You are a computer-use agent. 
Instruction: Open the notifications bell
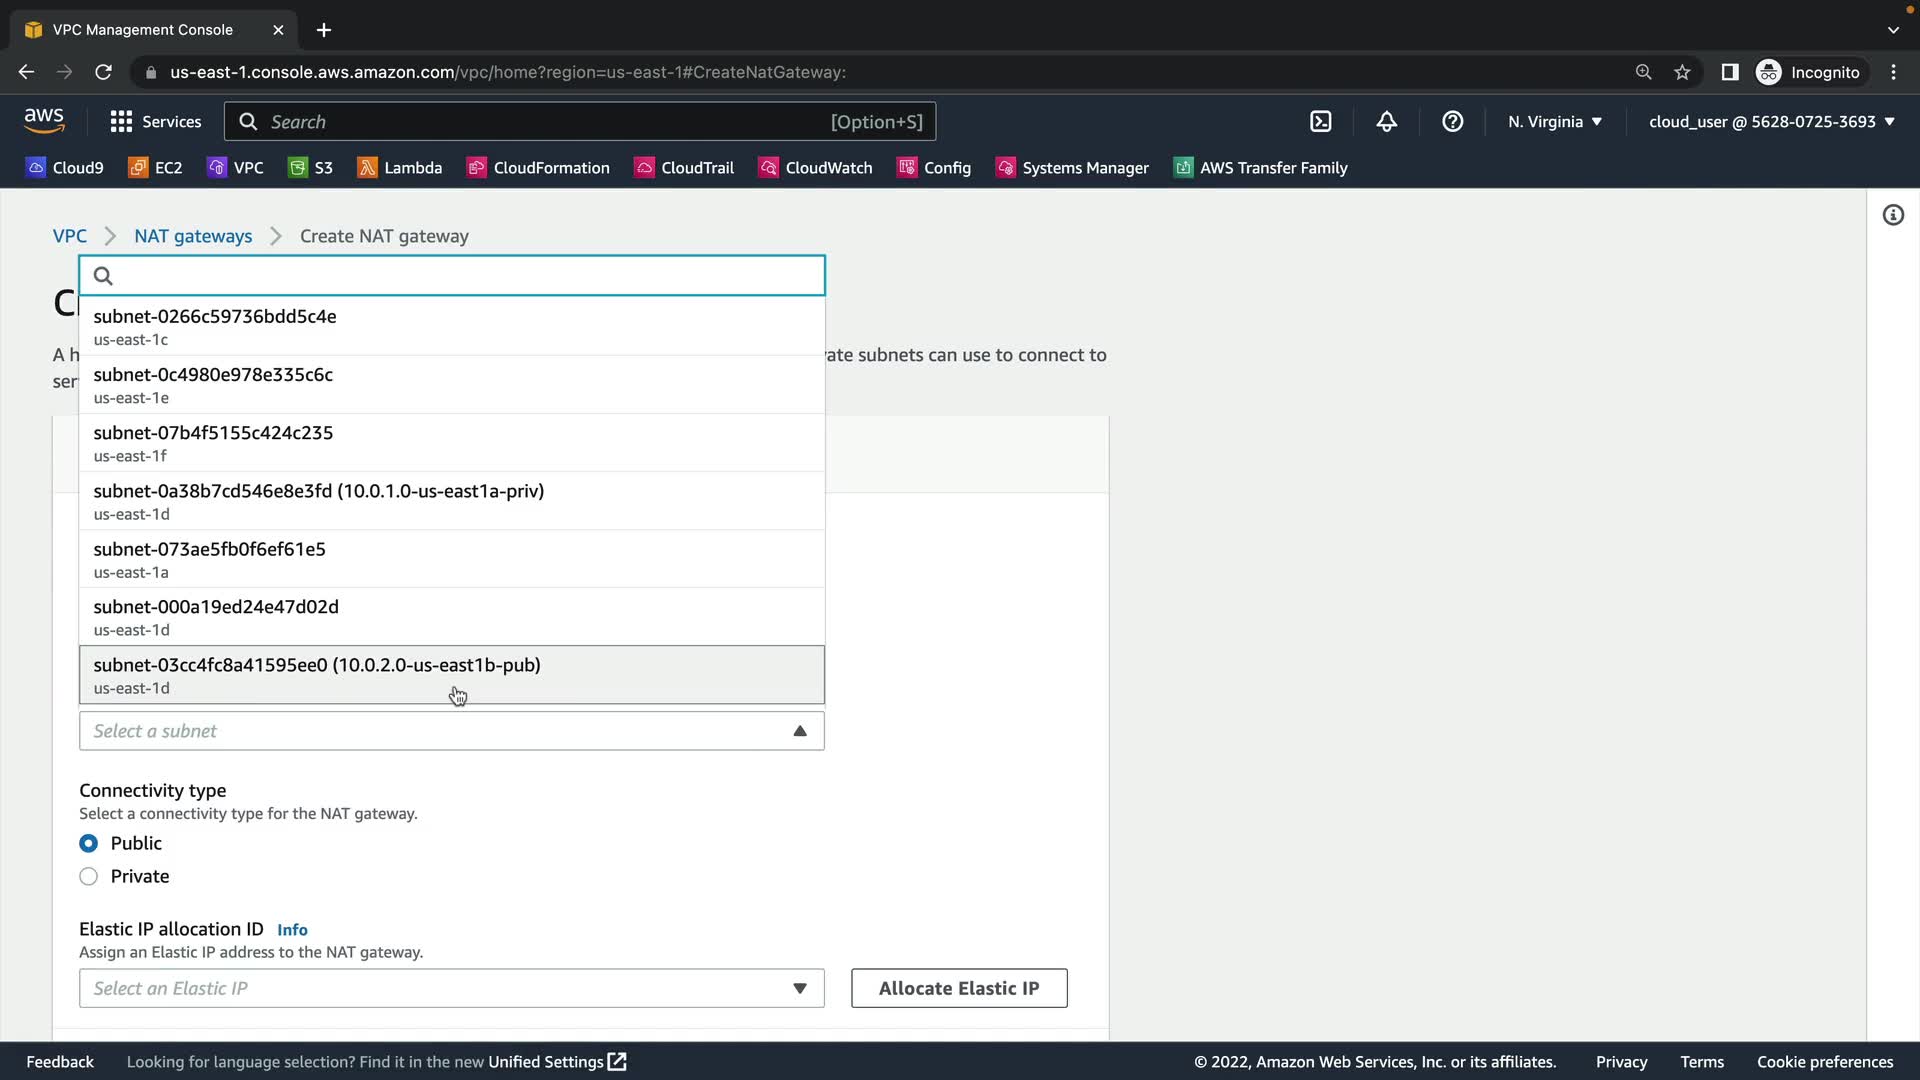1386,122
